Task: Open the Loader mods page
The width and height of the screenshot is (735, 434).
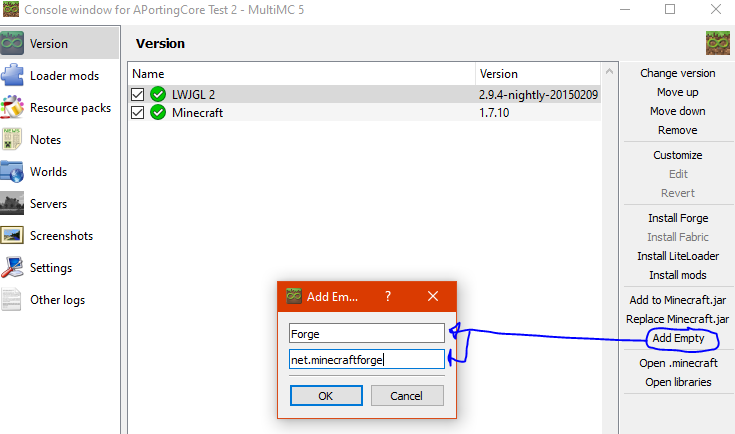Action: [64, 76]
